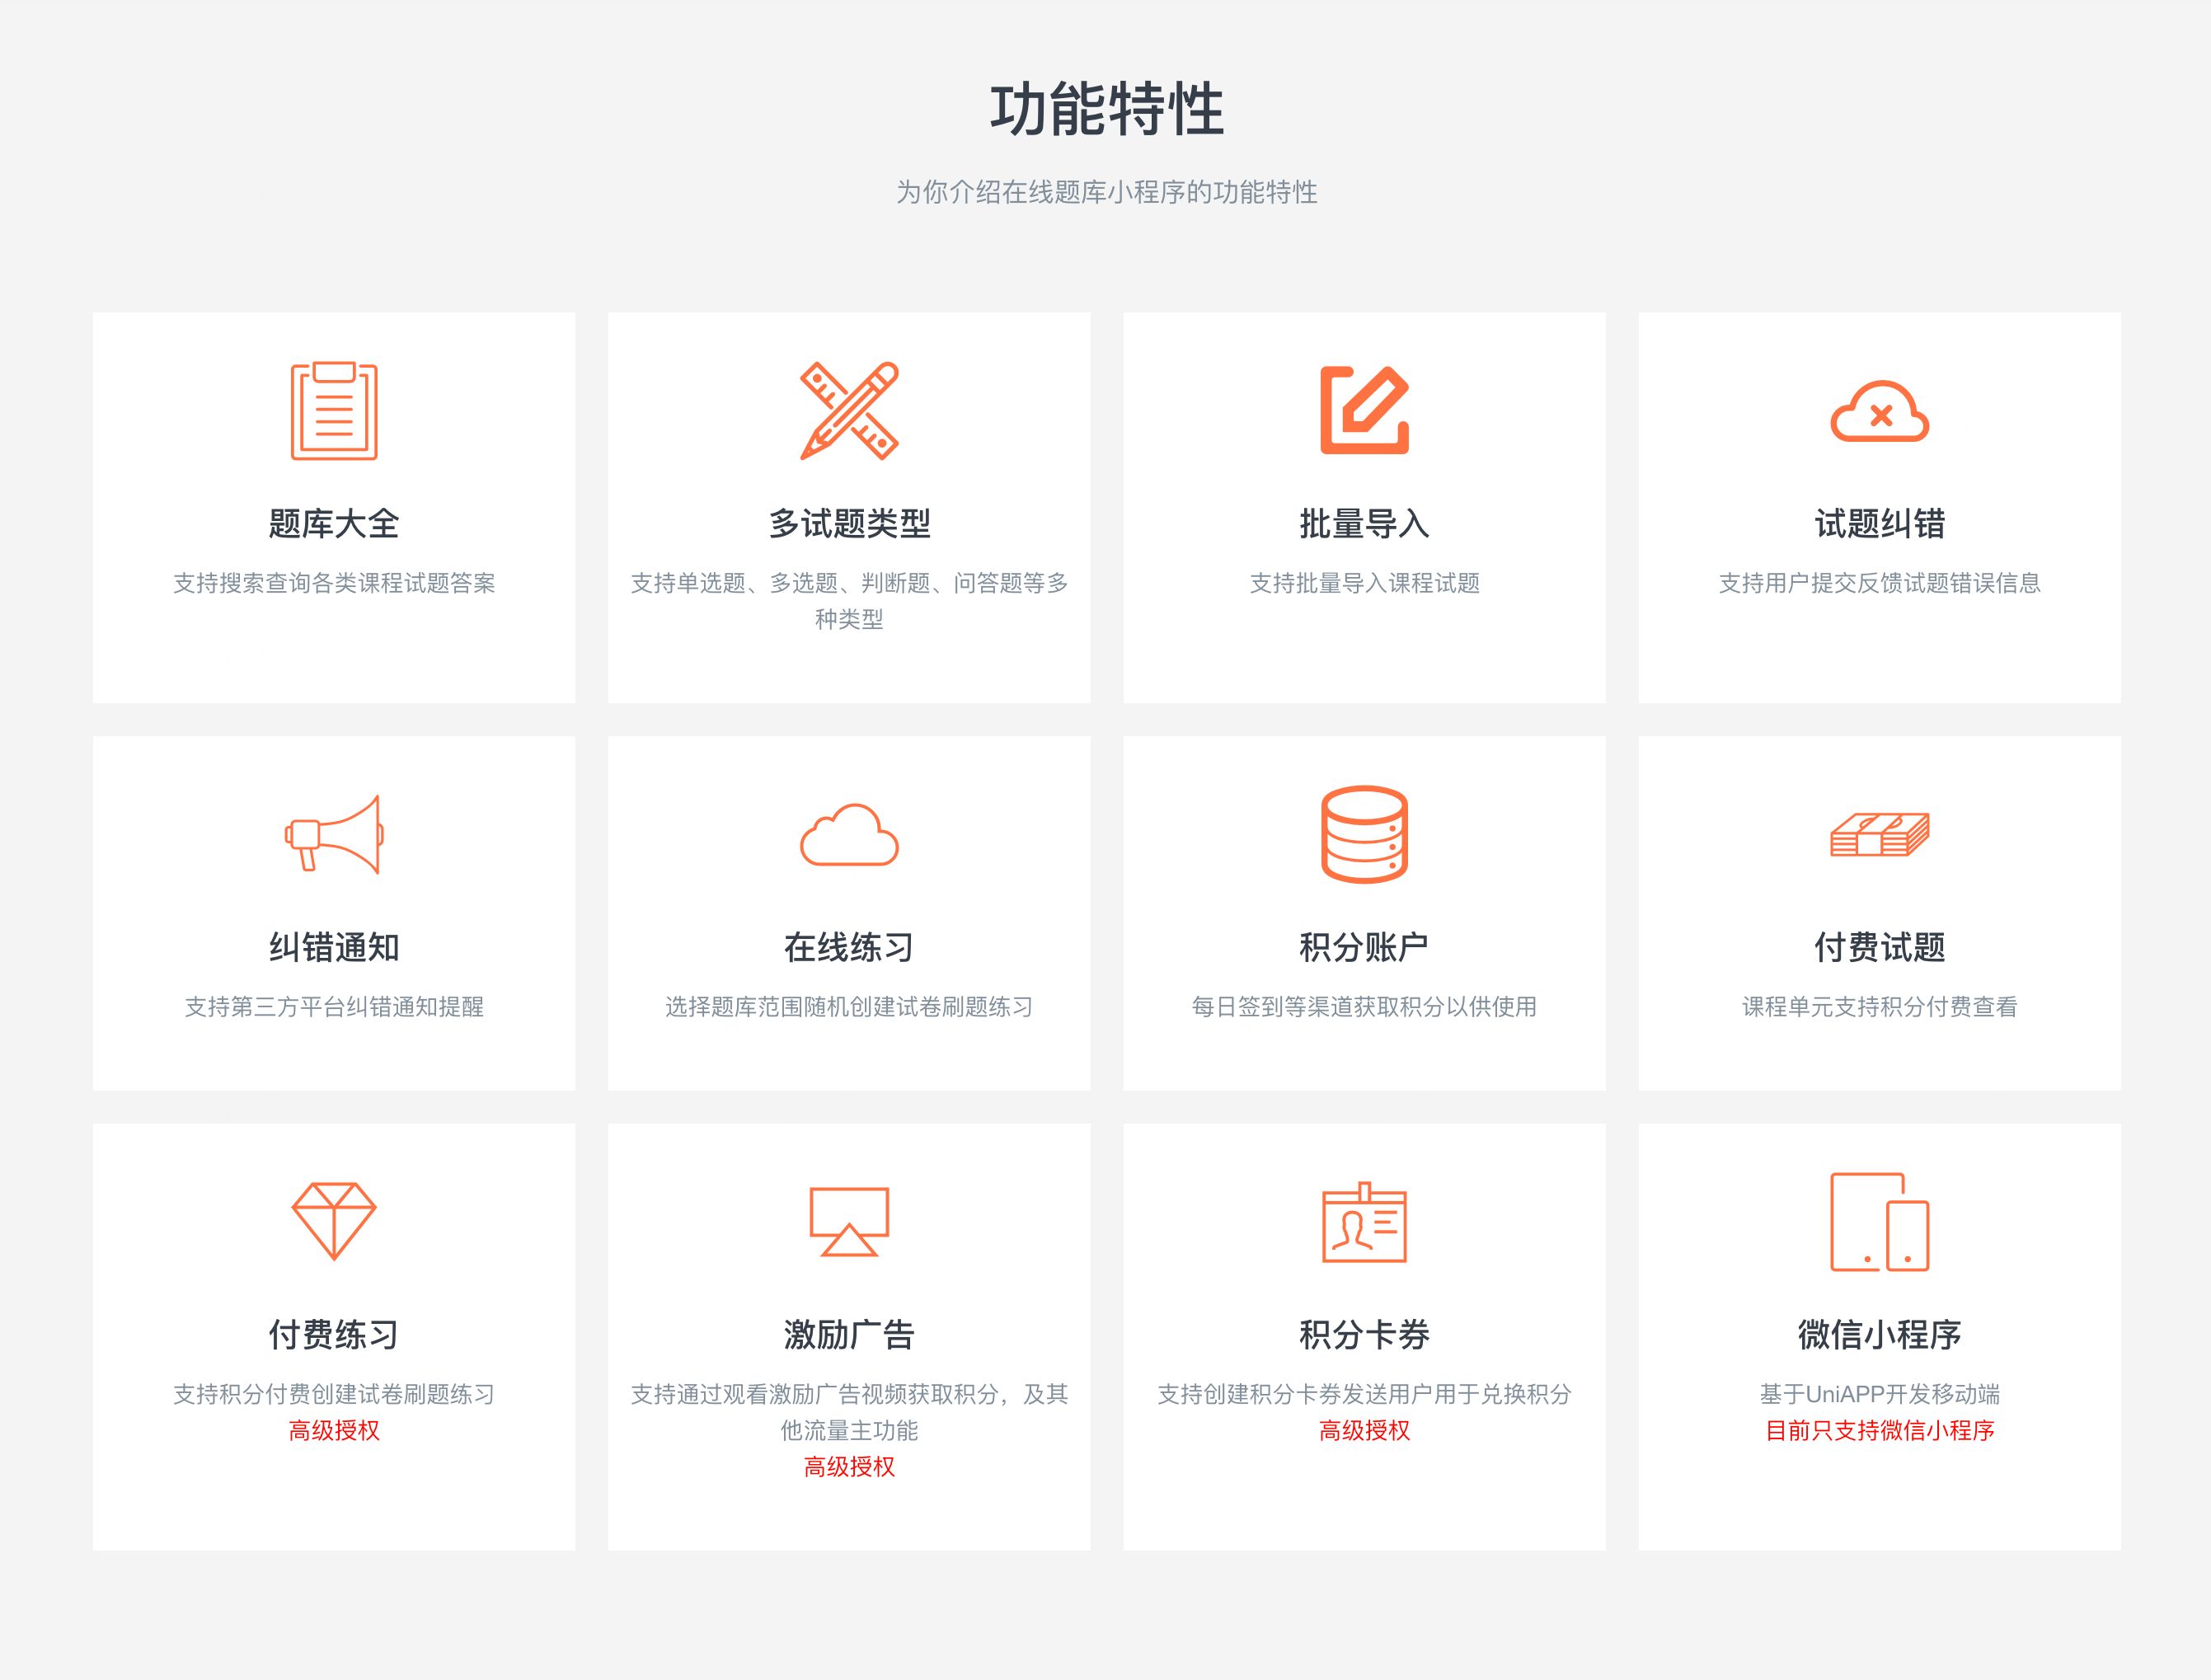
Task: Click the database icon above 积分账户
Action: click(1364, 834)
